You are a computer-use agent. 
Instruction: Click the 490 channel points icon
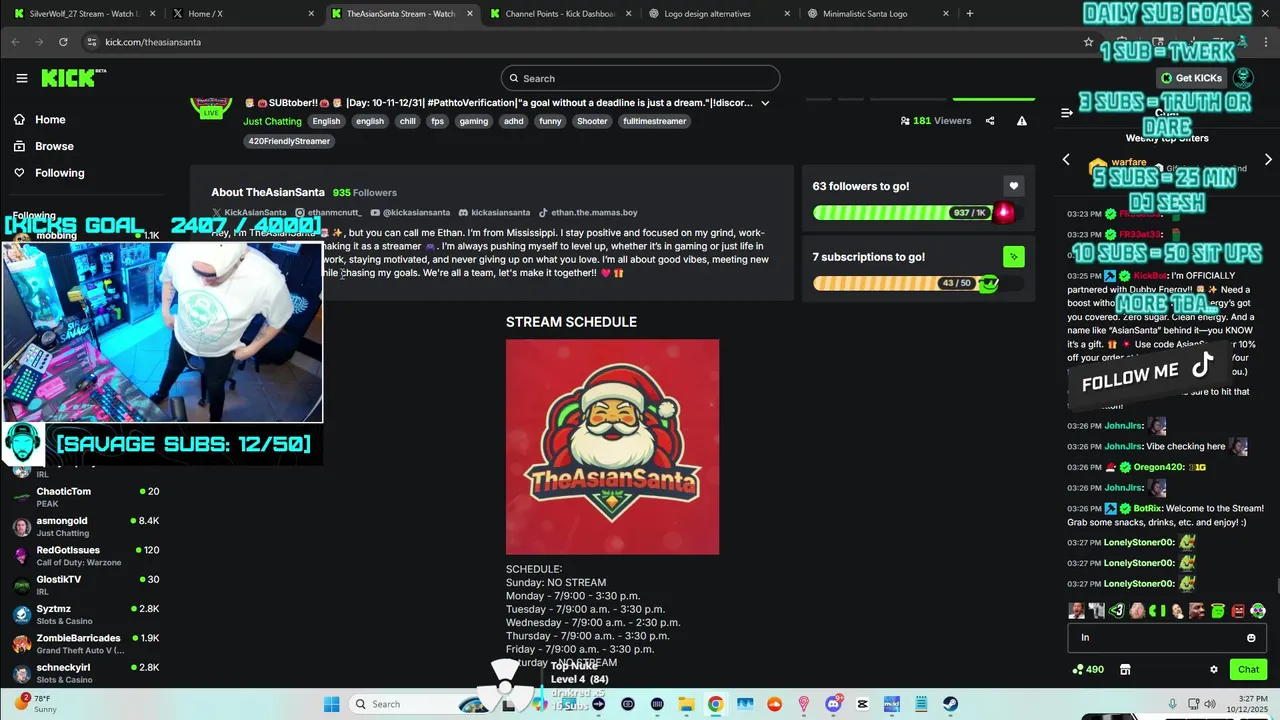point(1088,670)
